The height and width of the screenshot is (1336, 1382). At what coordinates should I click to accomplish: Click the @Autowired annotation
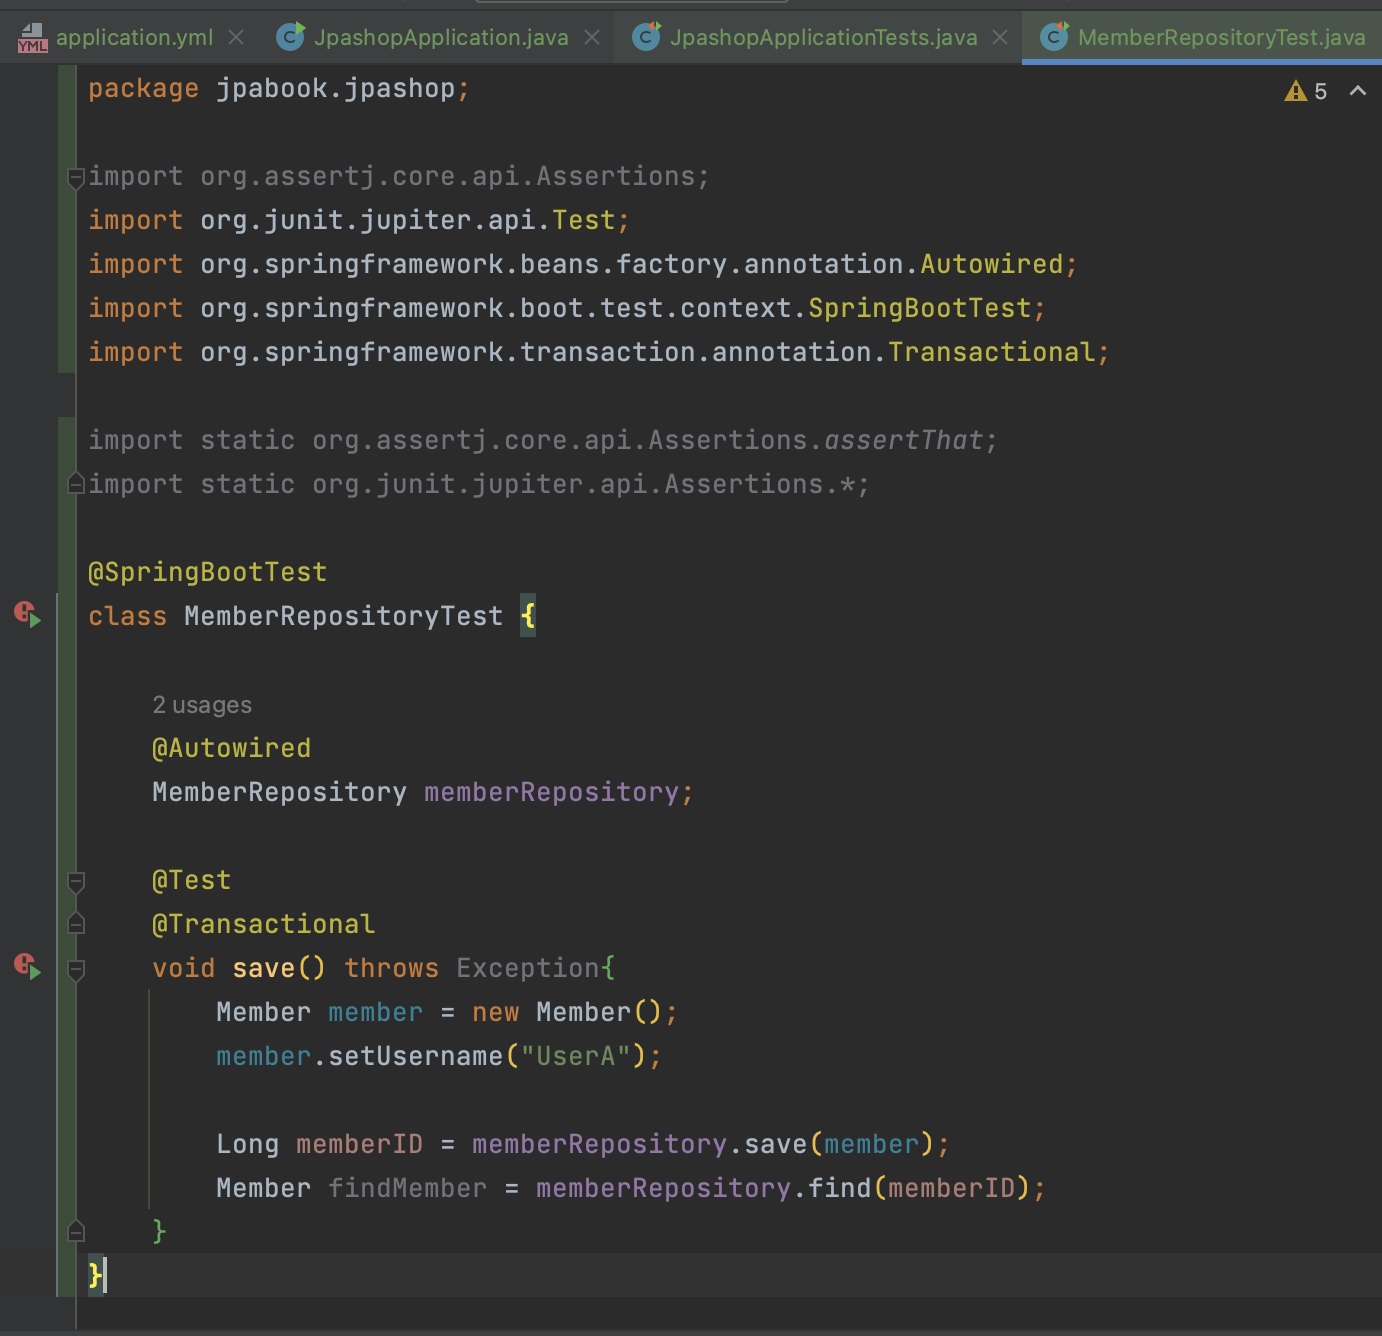[232, 748]
